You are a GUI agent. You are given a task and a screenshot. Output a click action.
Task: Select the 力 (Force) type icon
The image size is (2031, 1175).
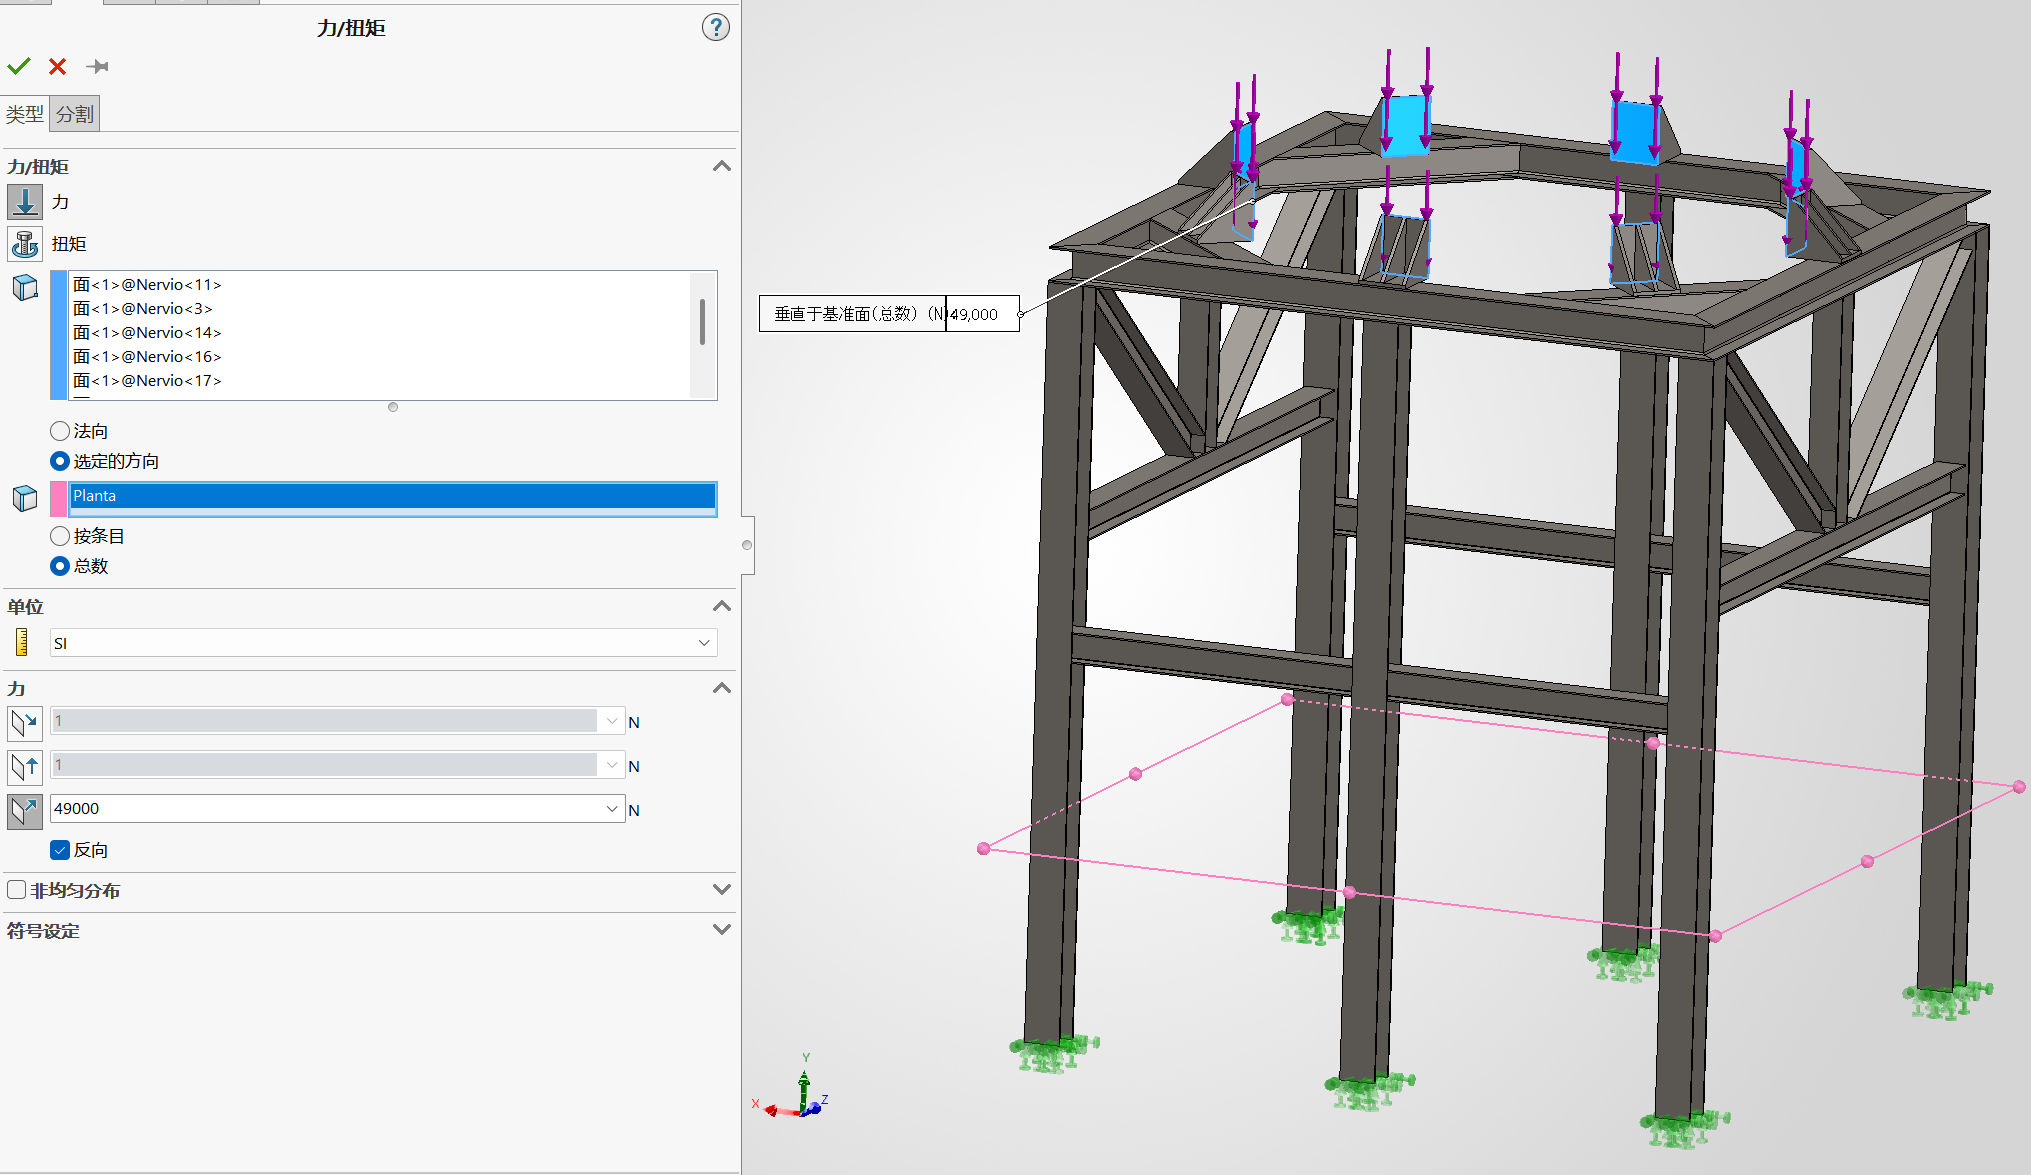pos(25,202)
